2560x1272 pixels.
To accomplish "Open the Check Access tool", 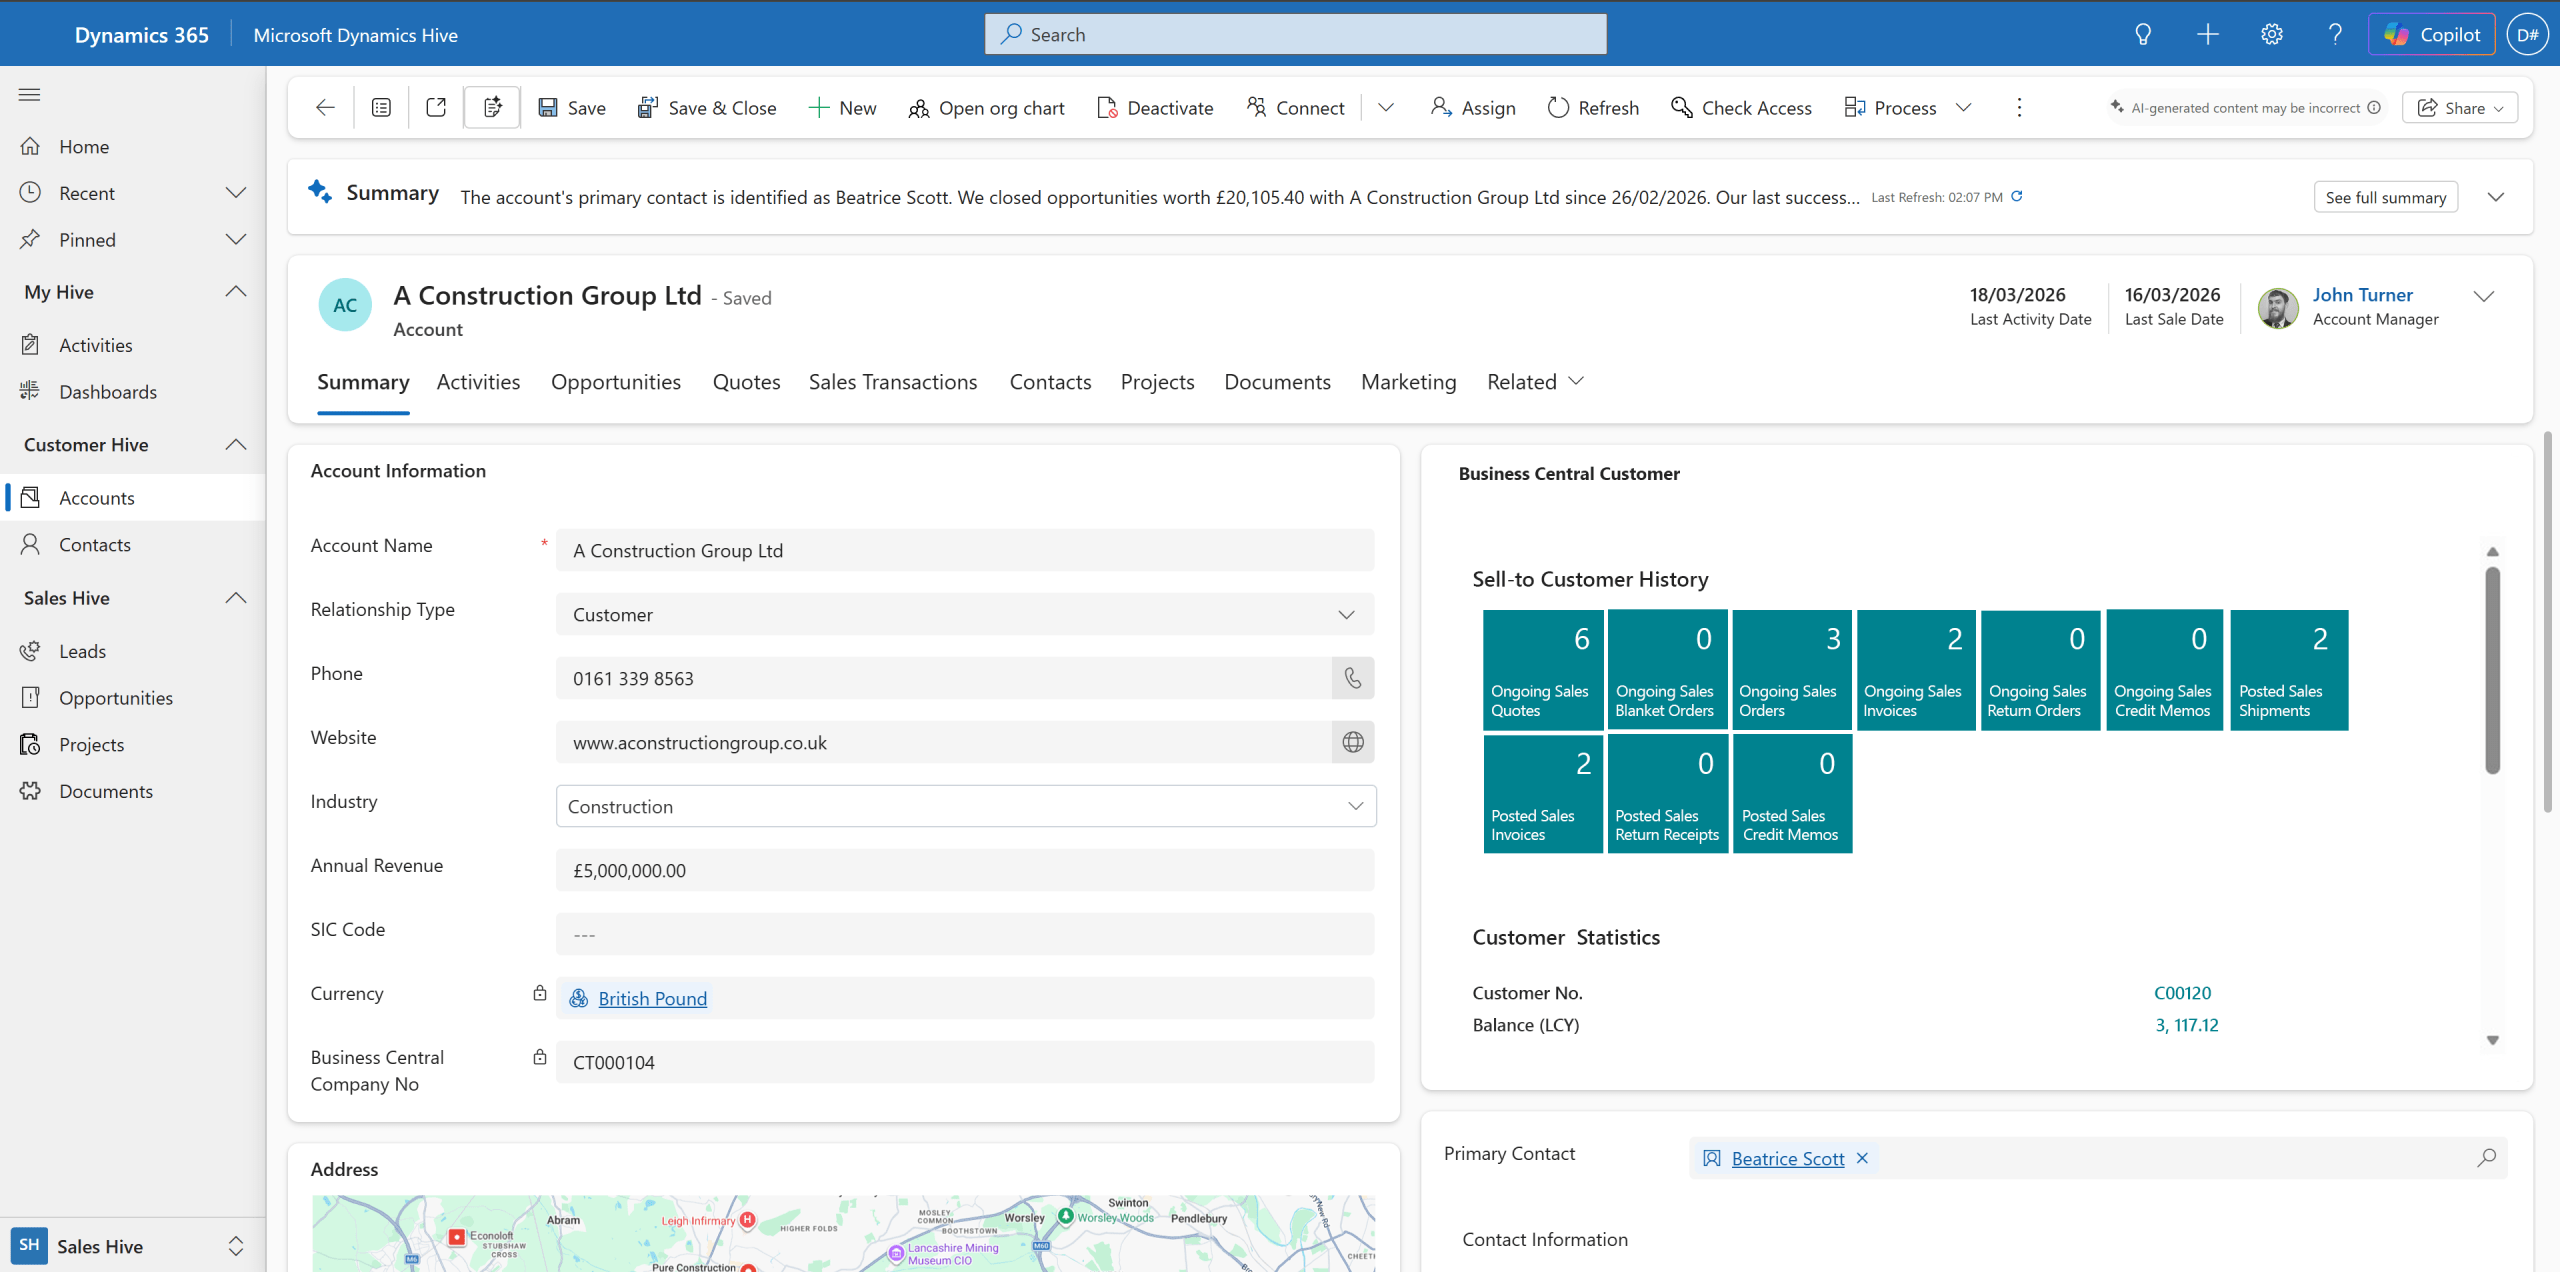I will (1740, 107).
